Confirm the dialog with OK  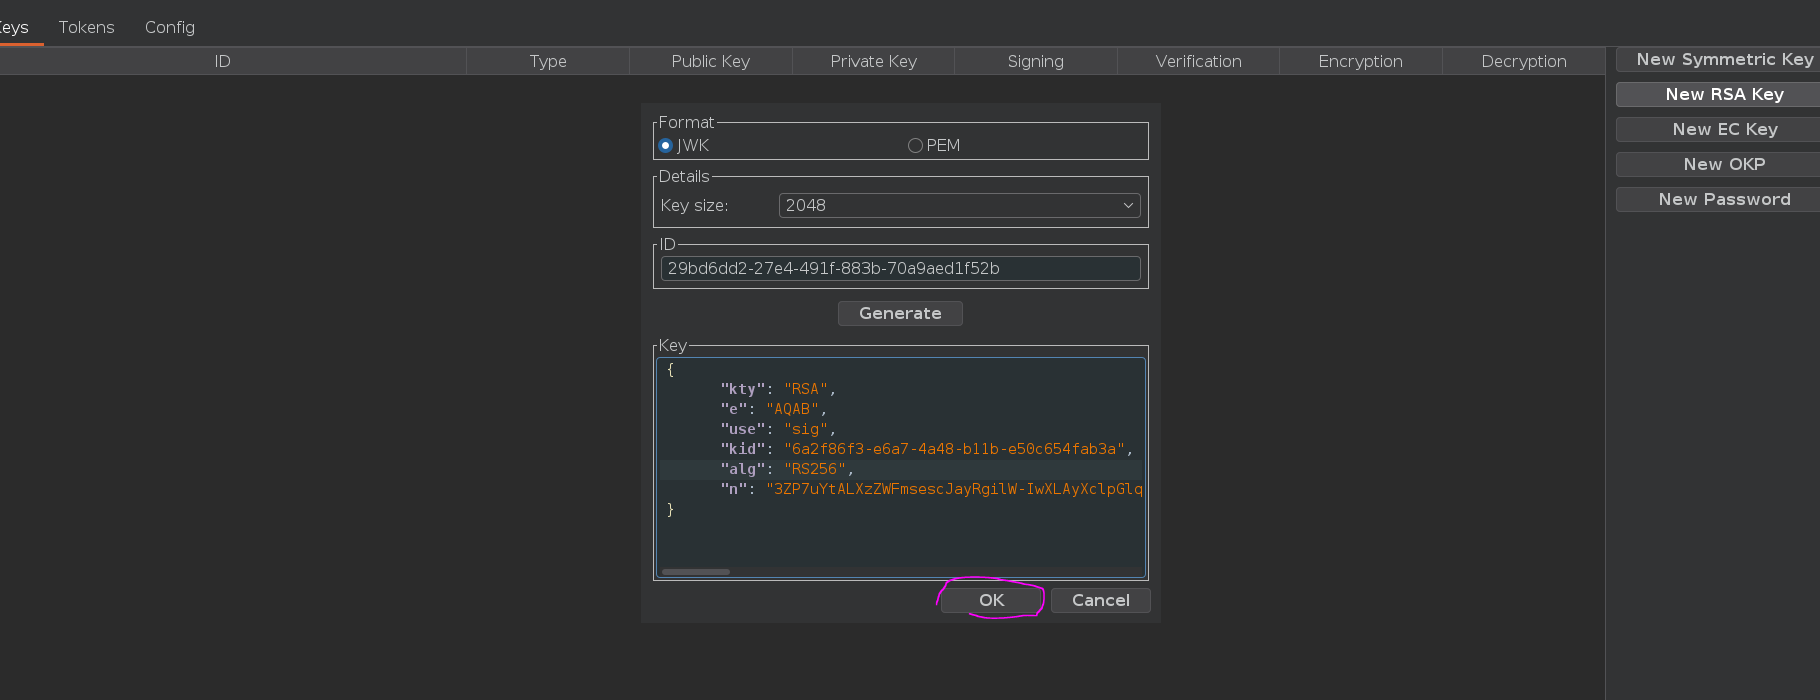click(991, 600)
